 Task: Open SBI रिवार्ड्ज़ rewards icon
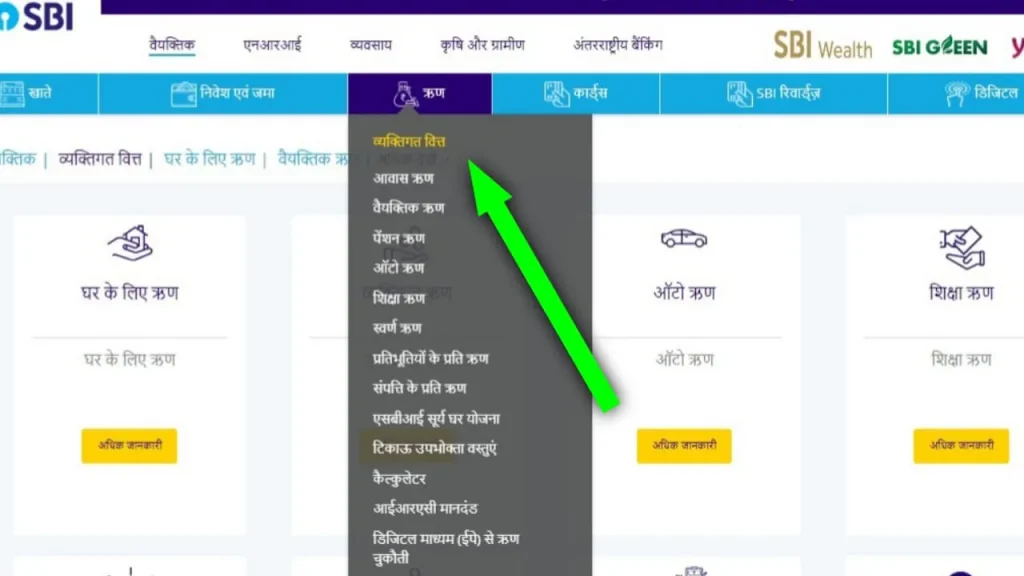click(739, 94)
